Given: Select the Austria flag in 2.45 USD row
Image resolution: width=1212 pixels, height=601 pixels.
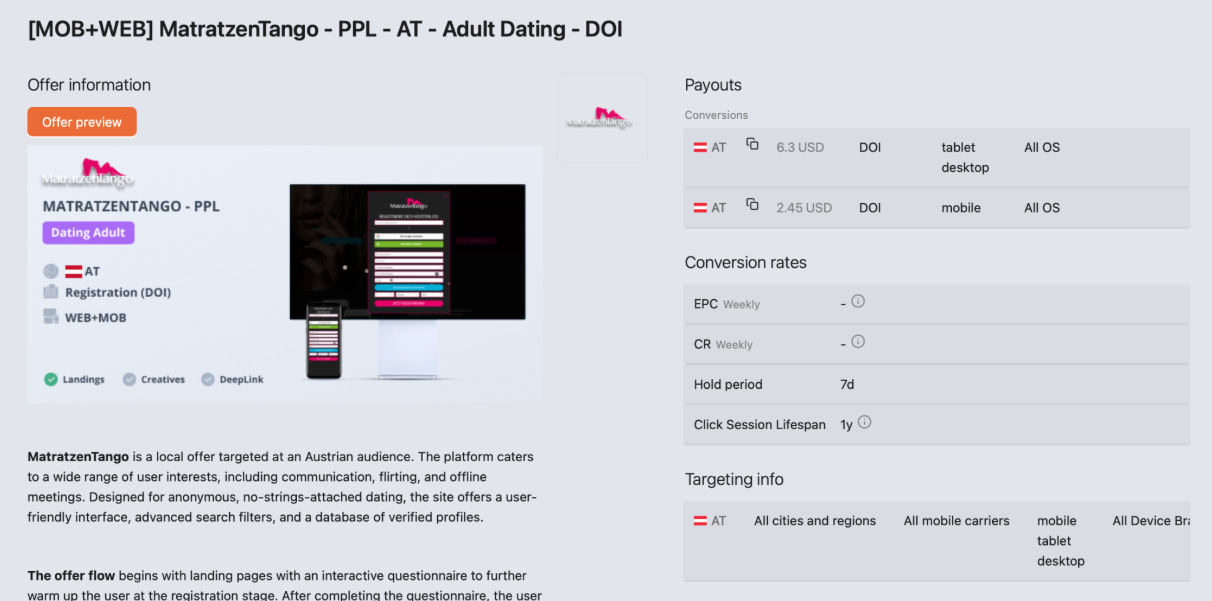Looking at the screenshot, I should 701,208.
